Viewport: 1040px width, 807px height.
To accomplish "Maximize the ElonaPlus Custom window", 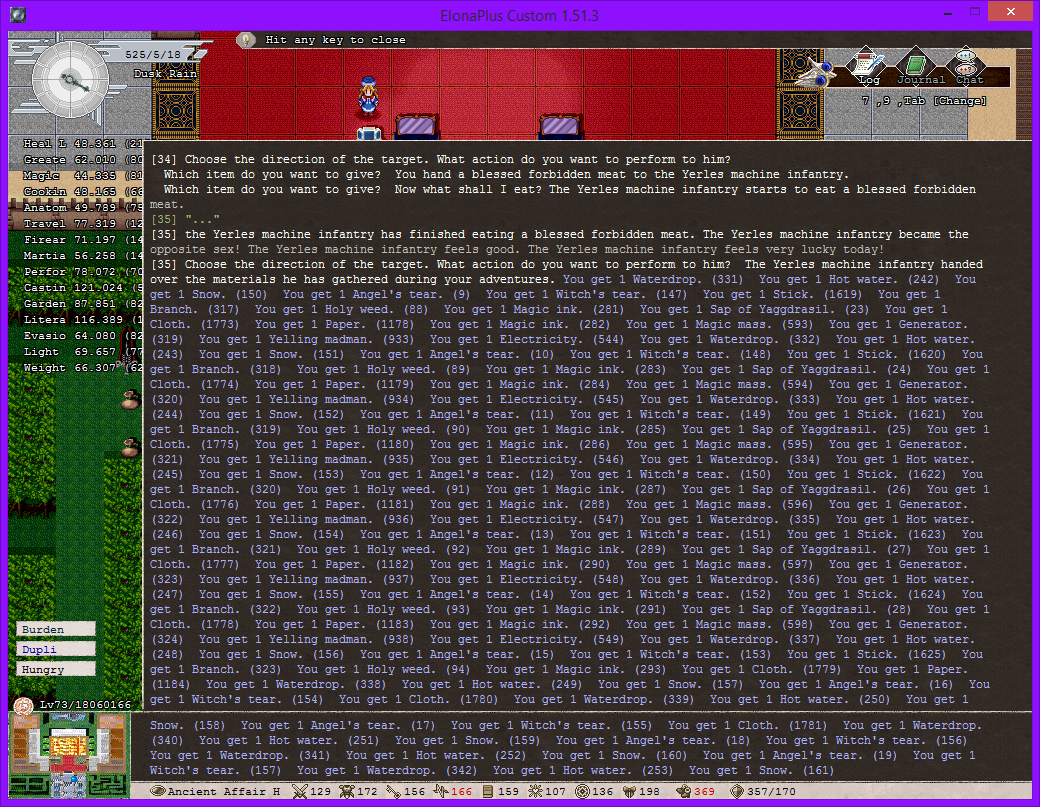I will (x=974, y=12).
